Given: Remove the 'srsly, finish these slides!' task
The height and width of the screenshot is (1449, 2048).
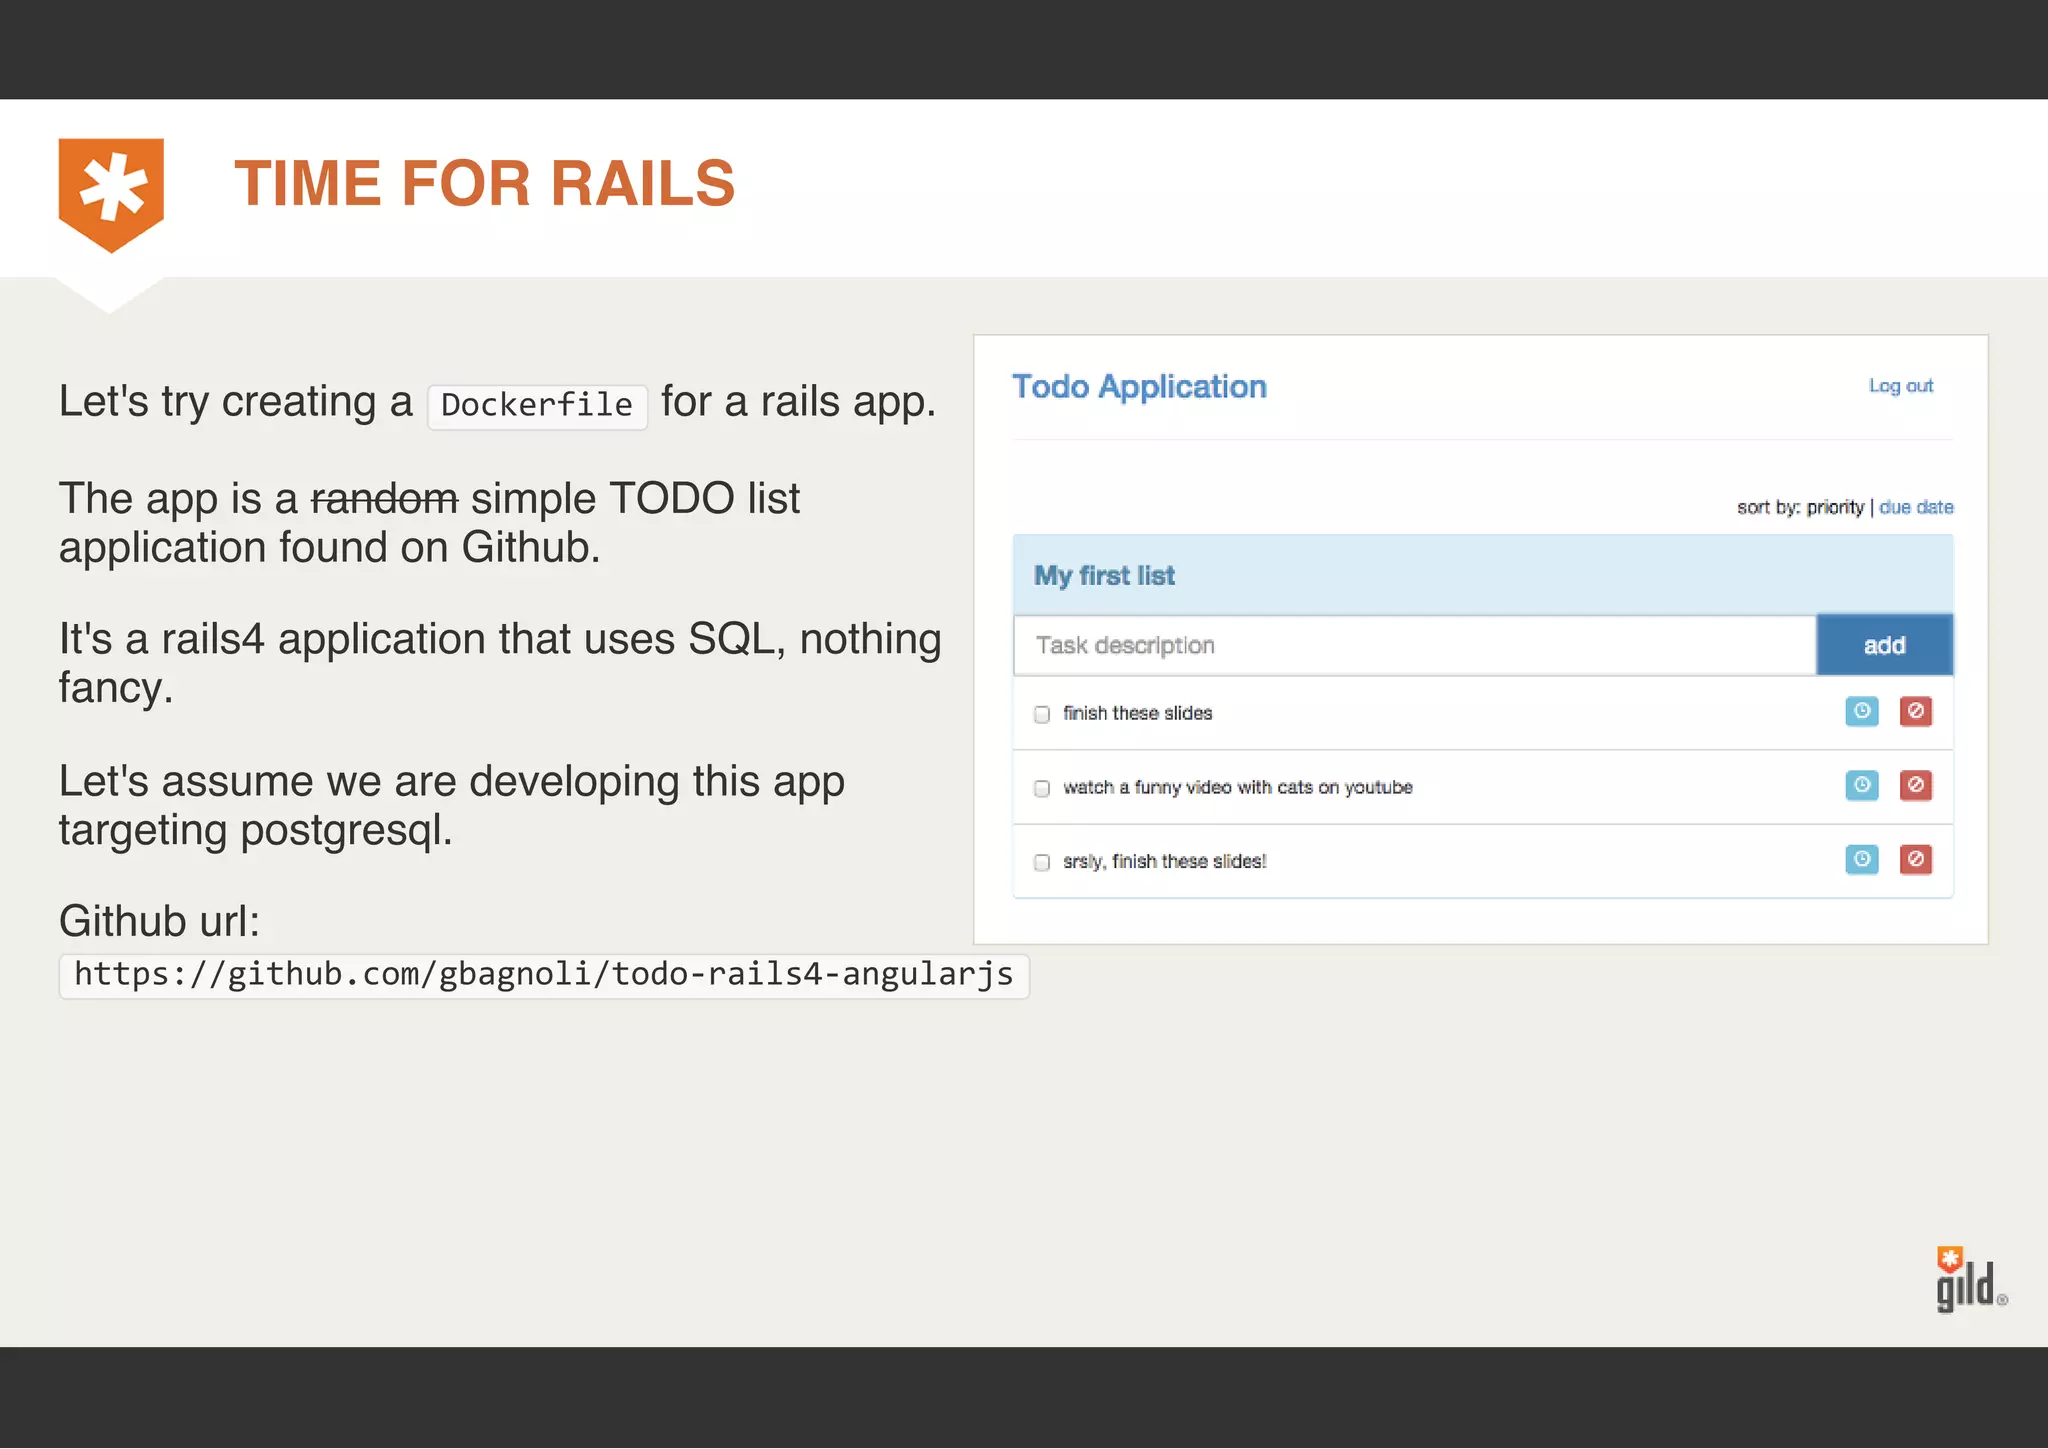Looking at the screenshot, I should point(1915,859).
